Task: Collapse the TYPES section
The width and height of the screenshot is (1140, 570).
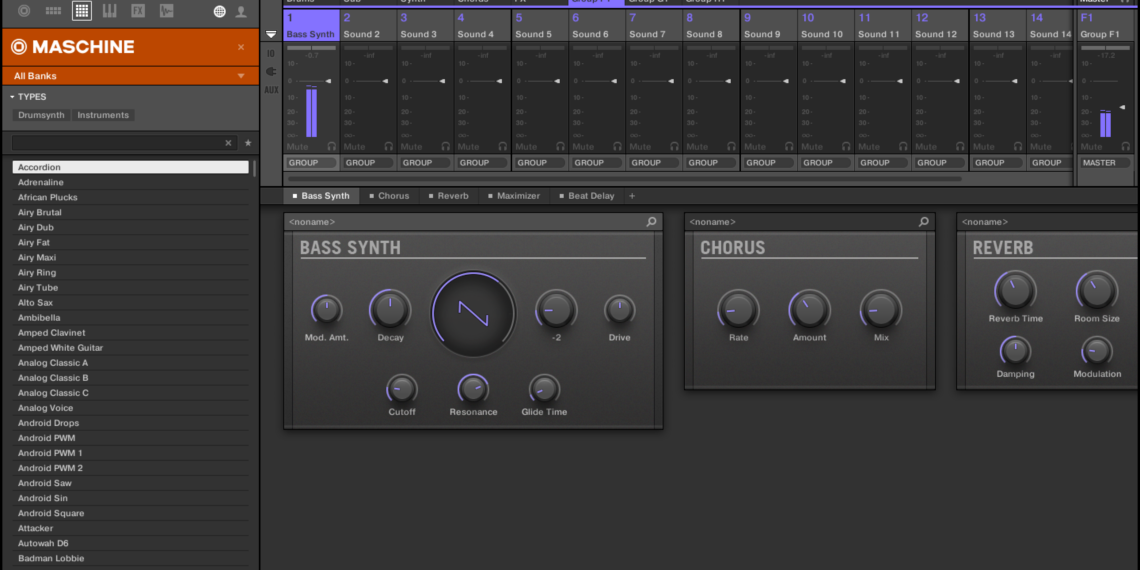Action: [x=12, y=97]
